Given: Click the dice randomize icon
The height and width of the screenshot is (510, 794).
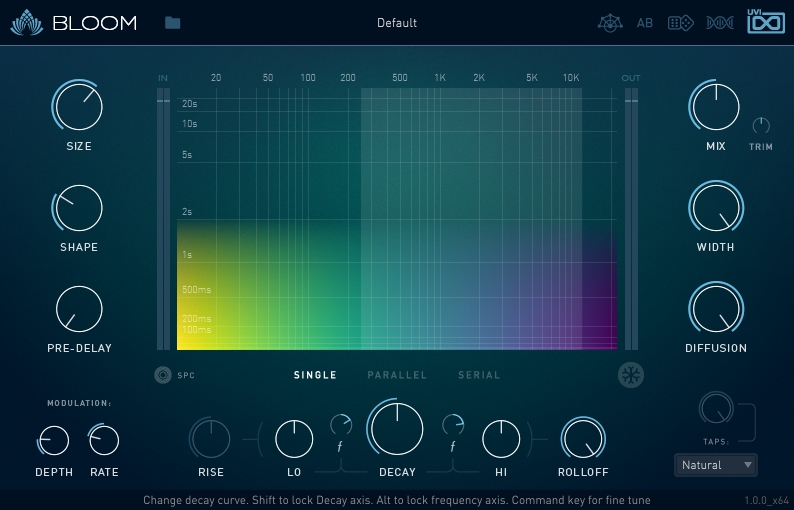Looking at the screenshot, I should pyautogui.click(x=681, y=23).
